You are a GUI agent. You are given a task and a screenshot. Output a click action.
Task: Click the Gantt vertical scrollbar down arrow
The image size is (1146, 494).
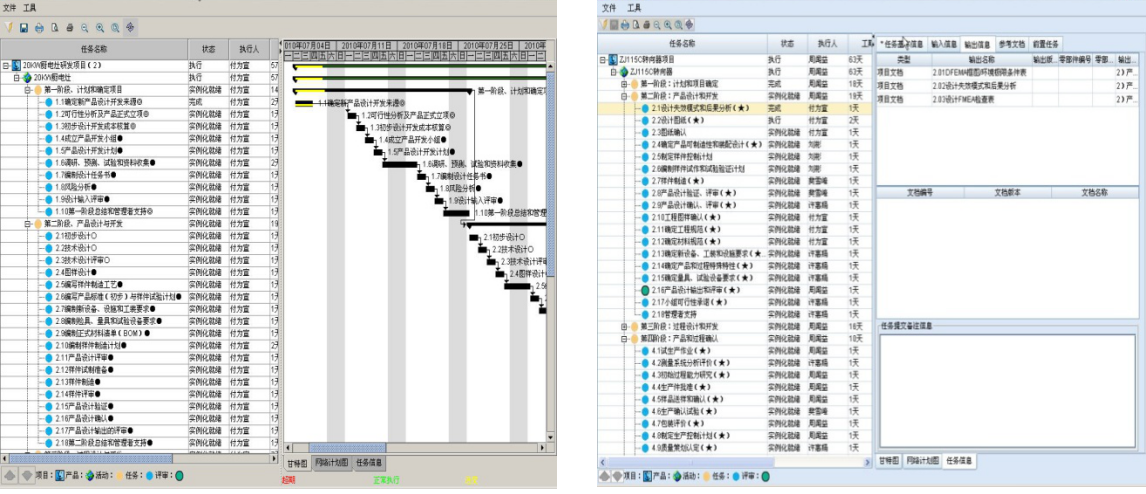(x=550, y=438)
